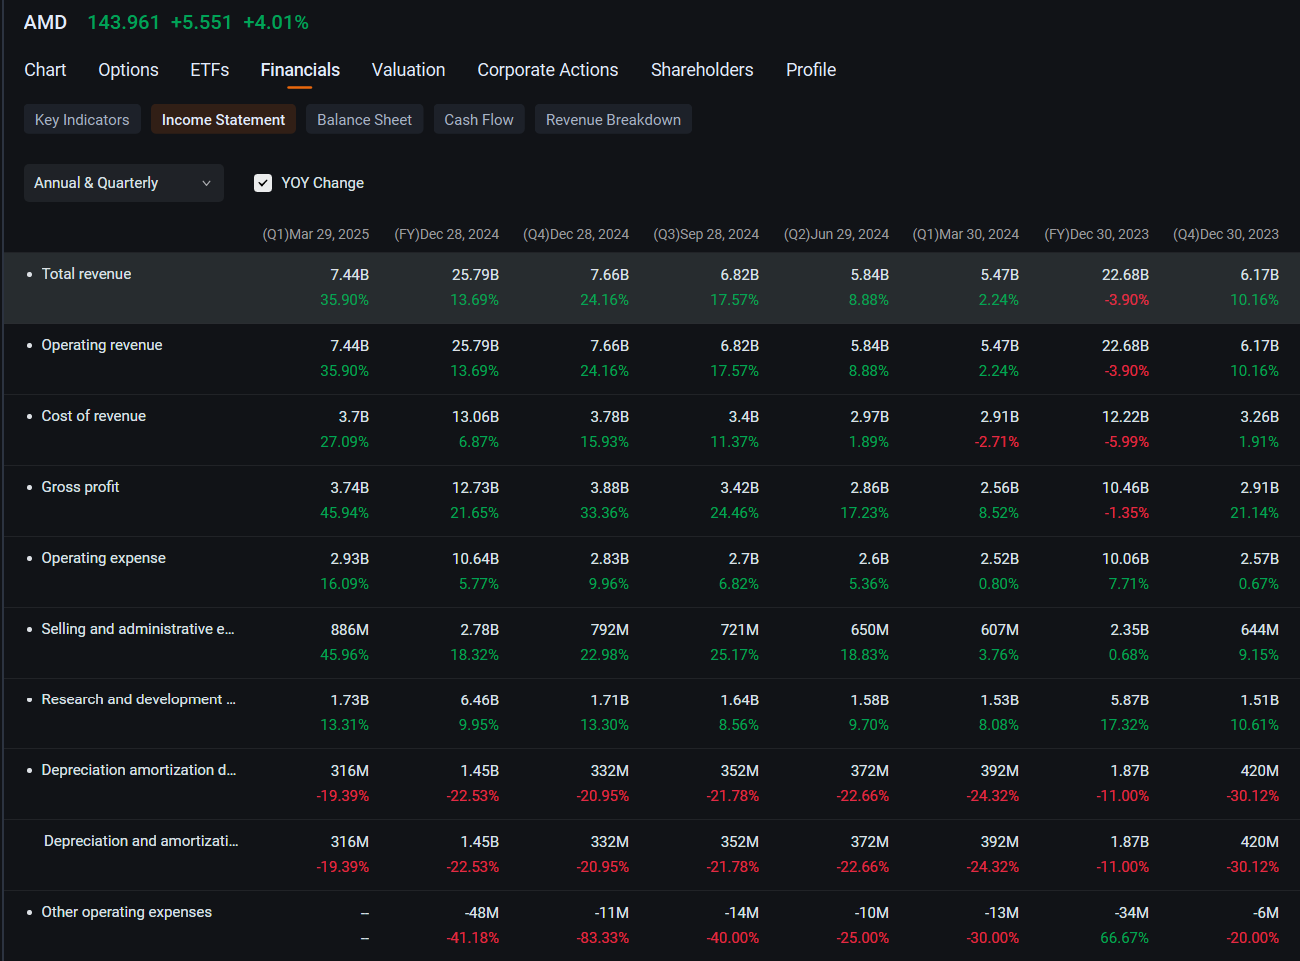Click the +4.01% price change
This screenshot has height=961, width=1300.
click(276, 22)
